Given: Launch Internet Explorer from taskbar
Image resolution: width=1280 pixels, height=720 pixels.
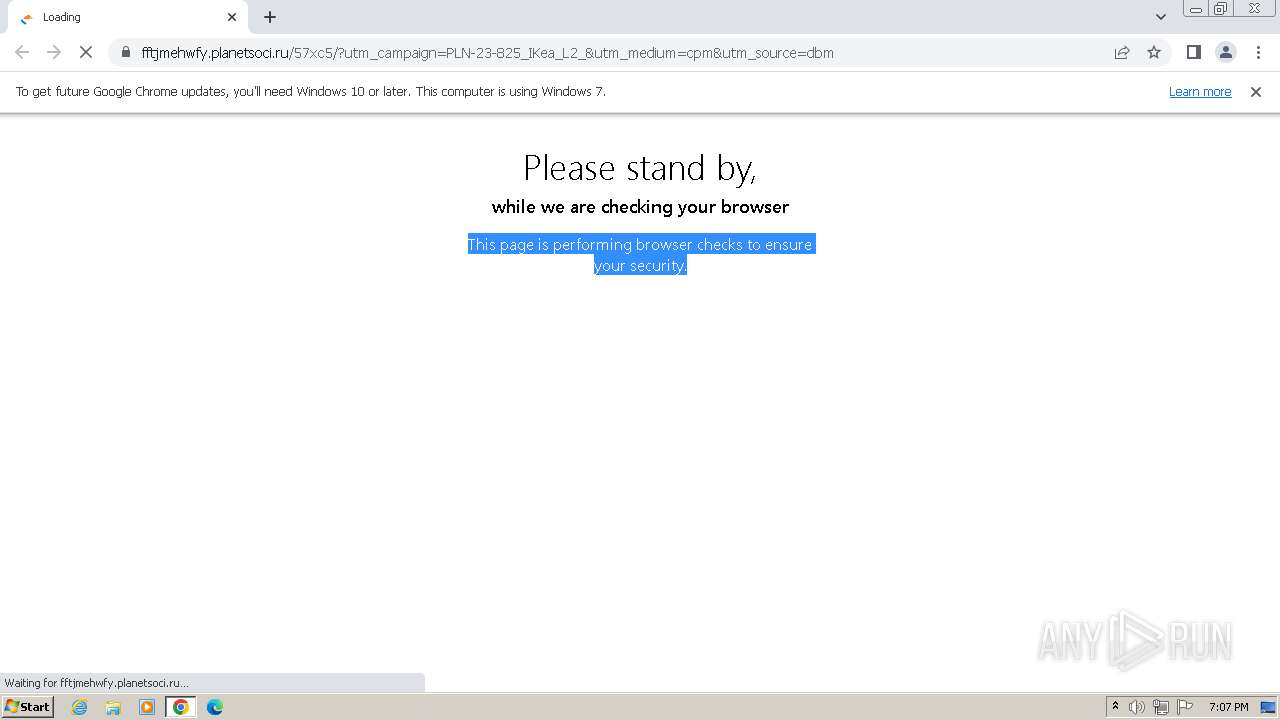Looking at the screenshot, I should click(x=79, y=707).
